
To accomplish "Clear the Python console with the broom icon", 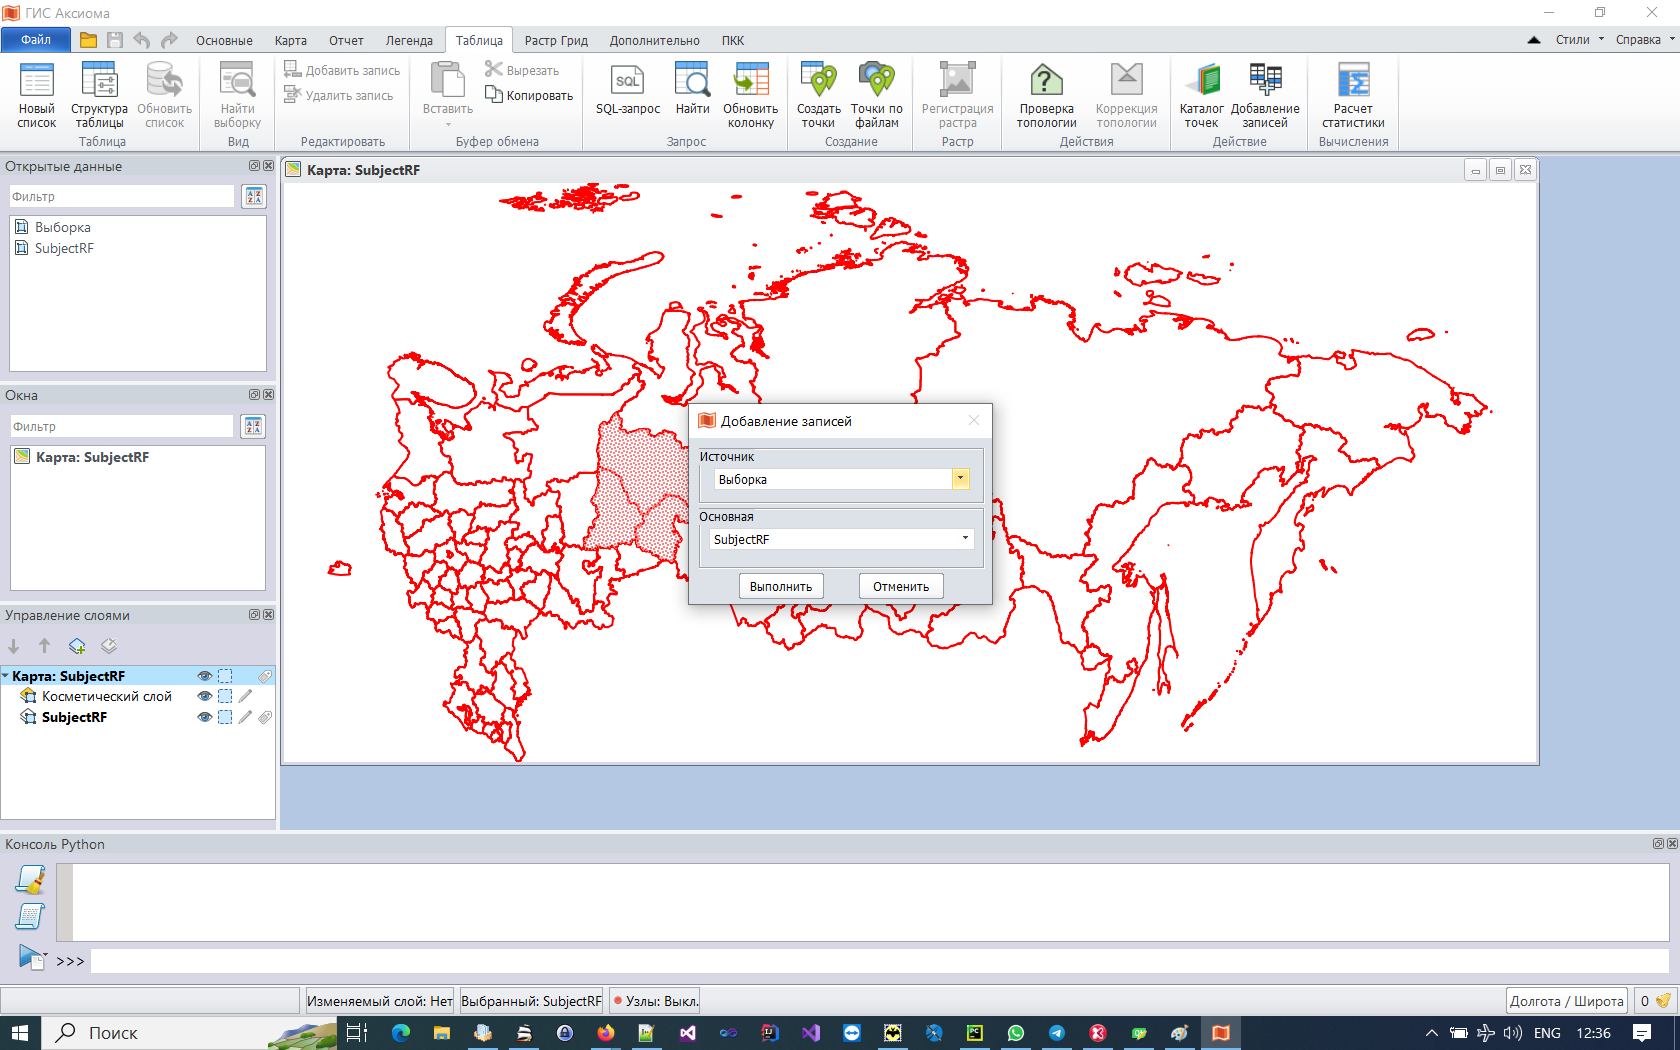I will click(x=31, y=879).
